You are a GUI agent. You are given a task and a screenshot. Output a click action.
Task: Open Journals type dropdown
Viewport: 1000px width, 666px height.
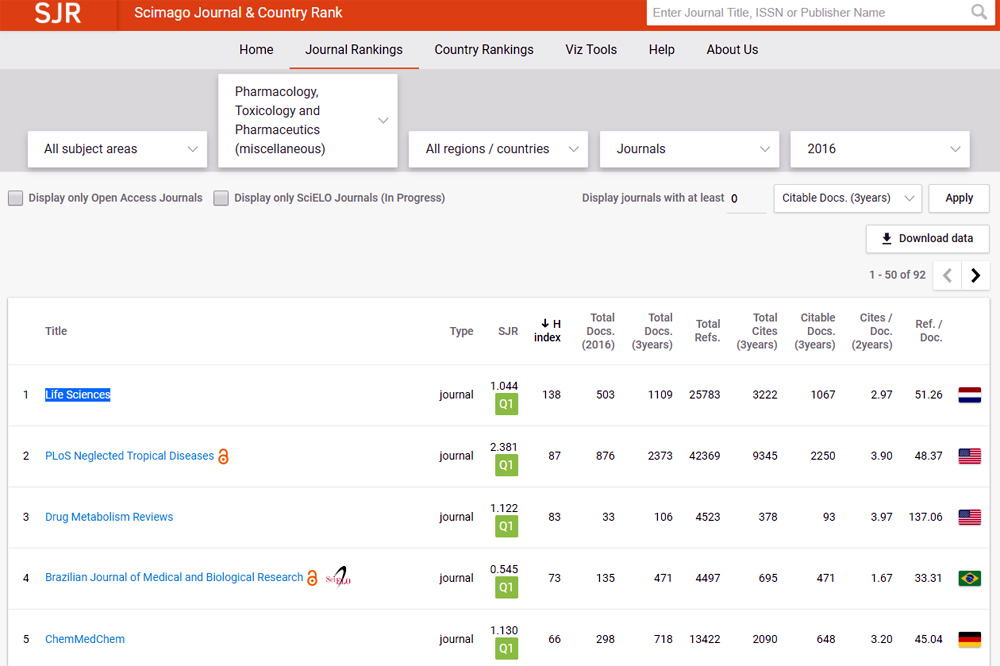689,149
